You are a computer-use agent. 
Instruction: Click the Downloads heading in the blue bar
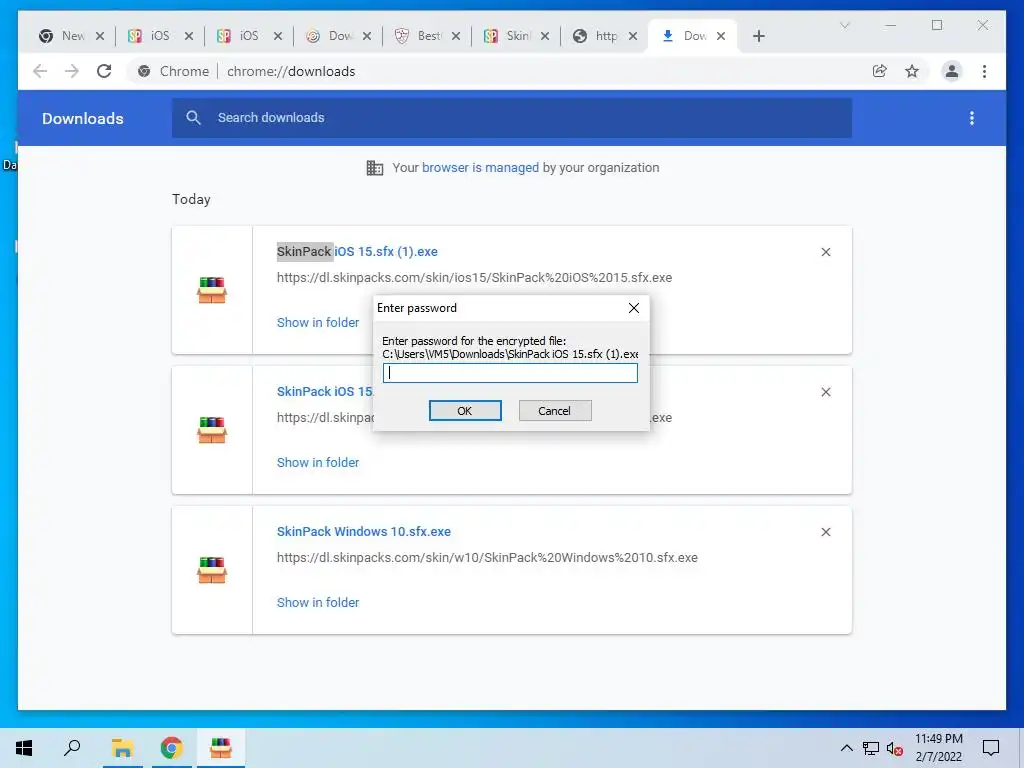(x=82, y=118)
